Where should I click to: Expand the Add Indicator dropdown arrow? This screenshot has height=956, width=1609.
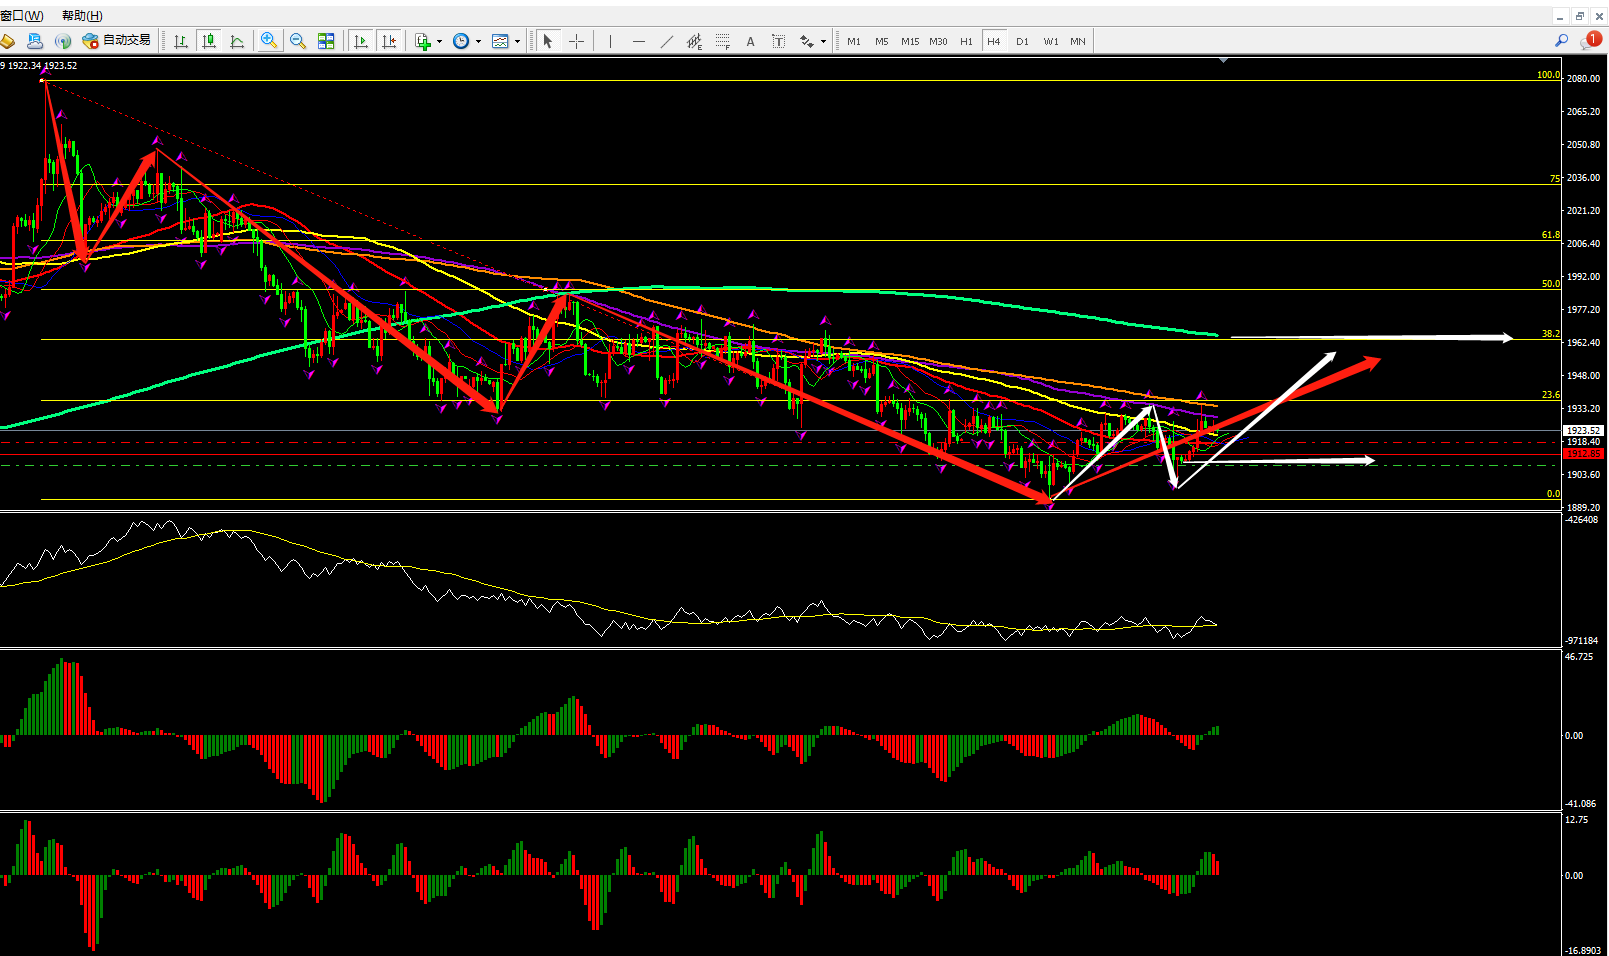pos(439,42)
